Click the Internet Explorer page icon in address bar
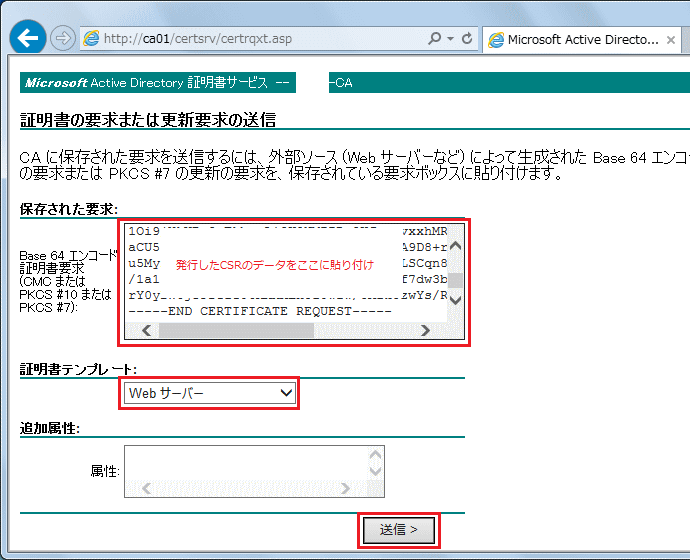Viewport: 690px width, 560px height. pos(92,39)
